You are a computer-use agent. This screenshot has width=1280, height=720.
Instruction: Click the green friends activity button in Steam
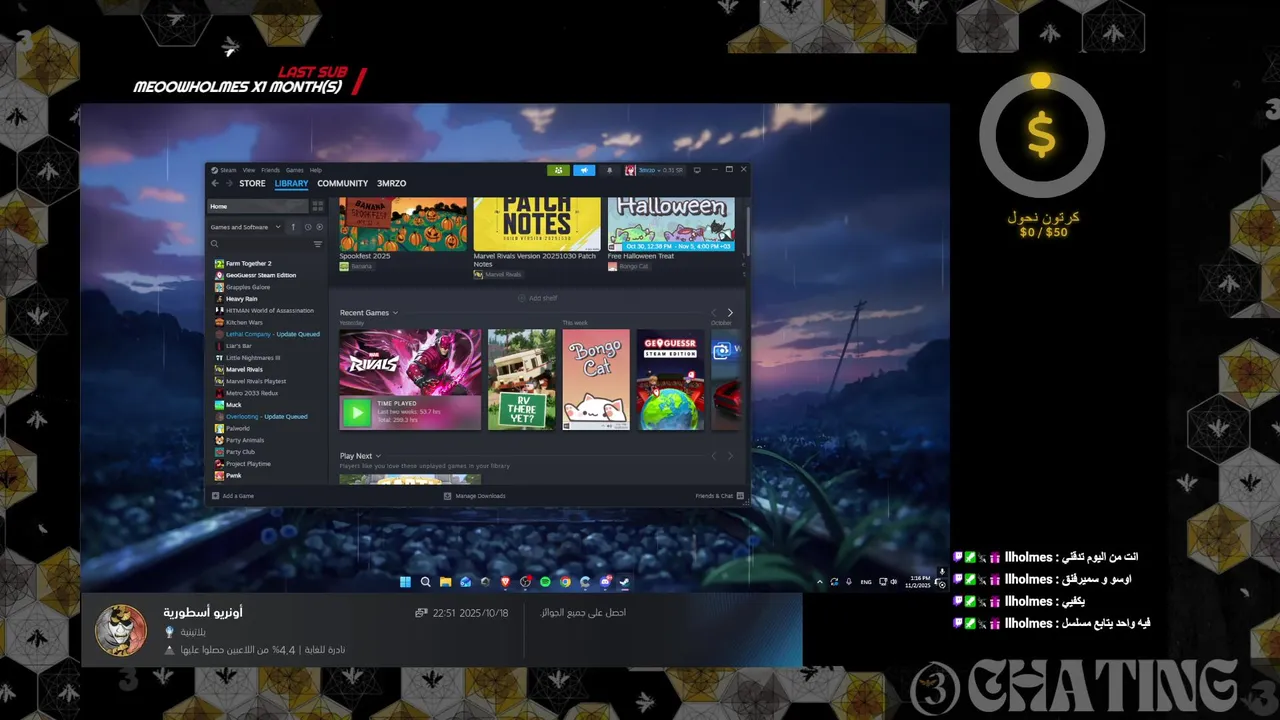558,170
